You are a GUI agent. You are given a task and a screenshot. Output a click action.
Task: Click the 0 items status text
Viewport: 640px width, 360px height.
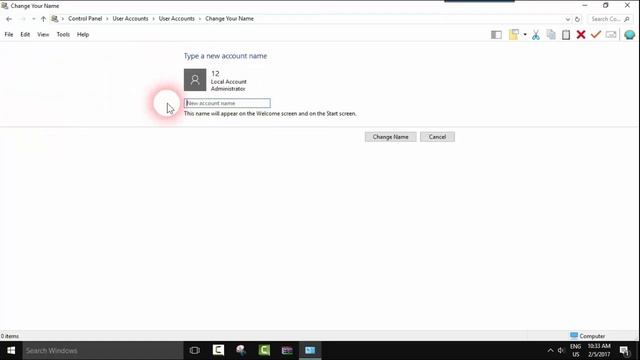click(10, 336)
